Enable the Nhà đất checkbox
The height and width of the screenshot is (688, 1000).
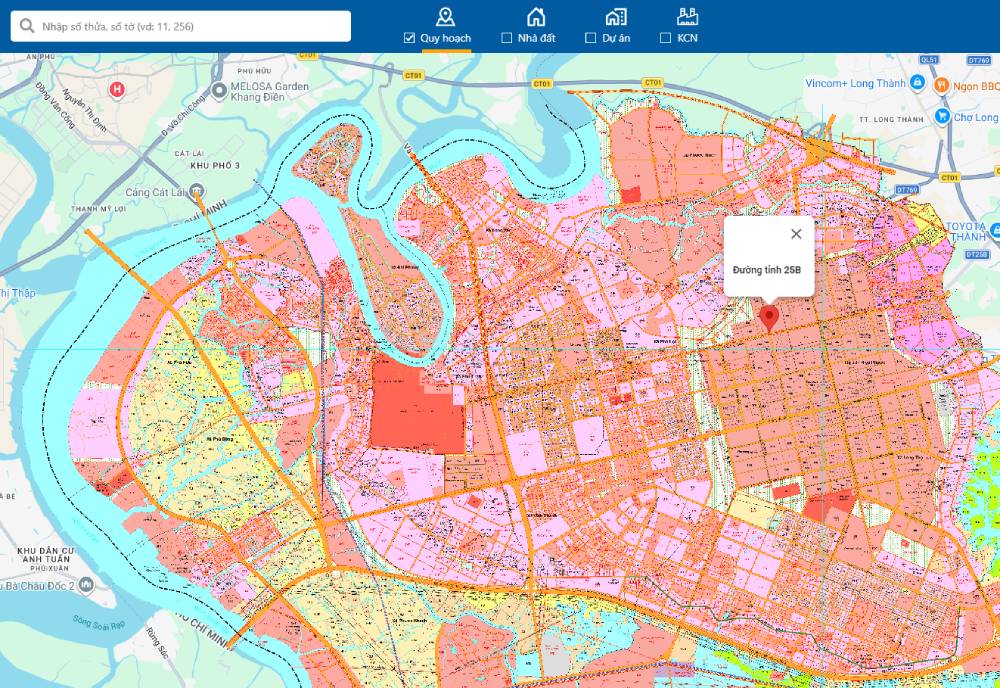pos(507,38)
